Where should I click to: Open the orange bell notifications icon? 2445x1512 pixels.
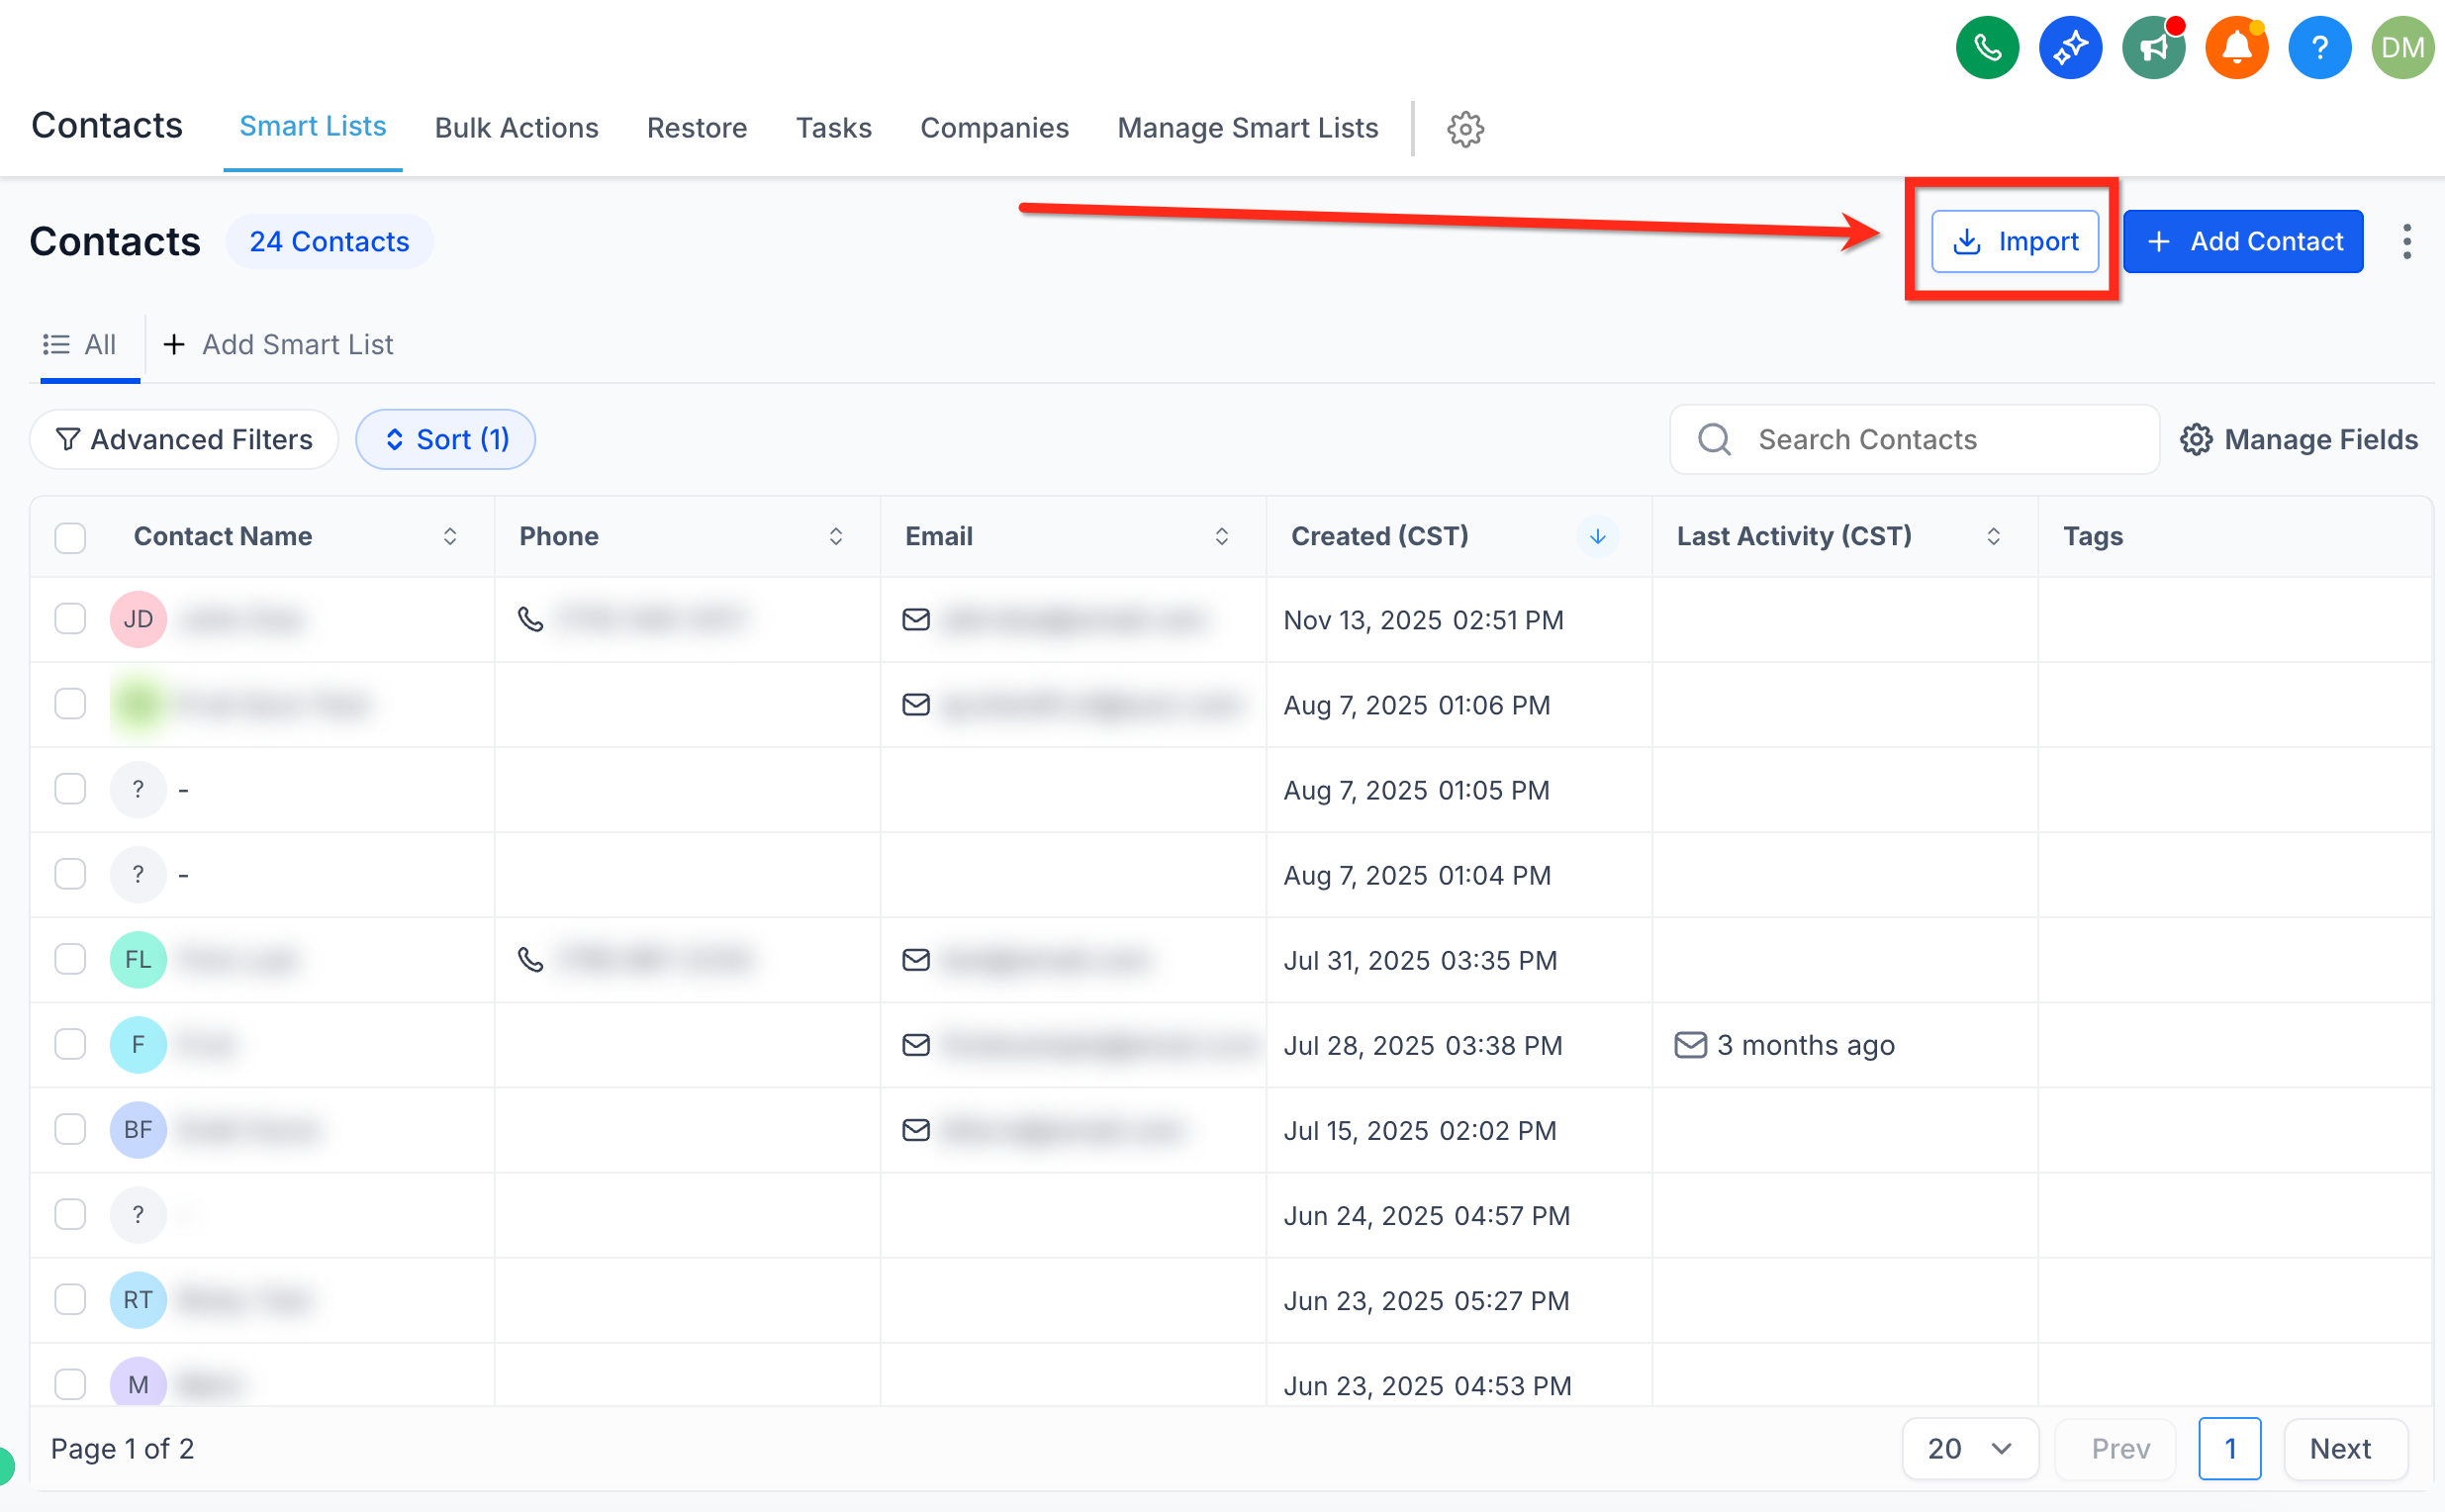tap(2236, 47)
